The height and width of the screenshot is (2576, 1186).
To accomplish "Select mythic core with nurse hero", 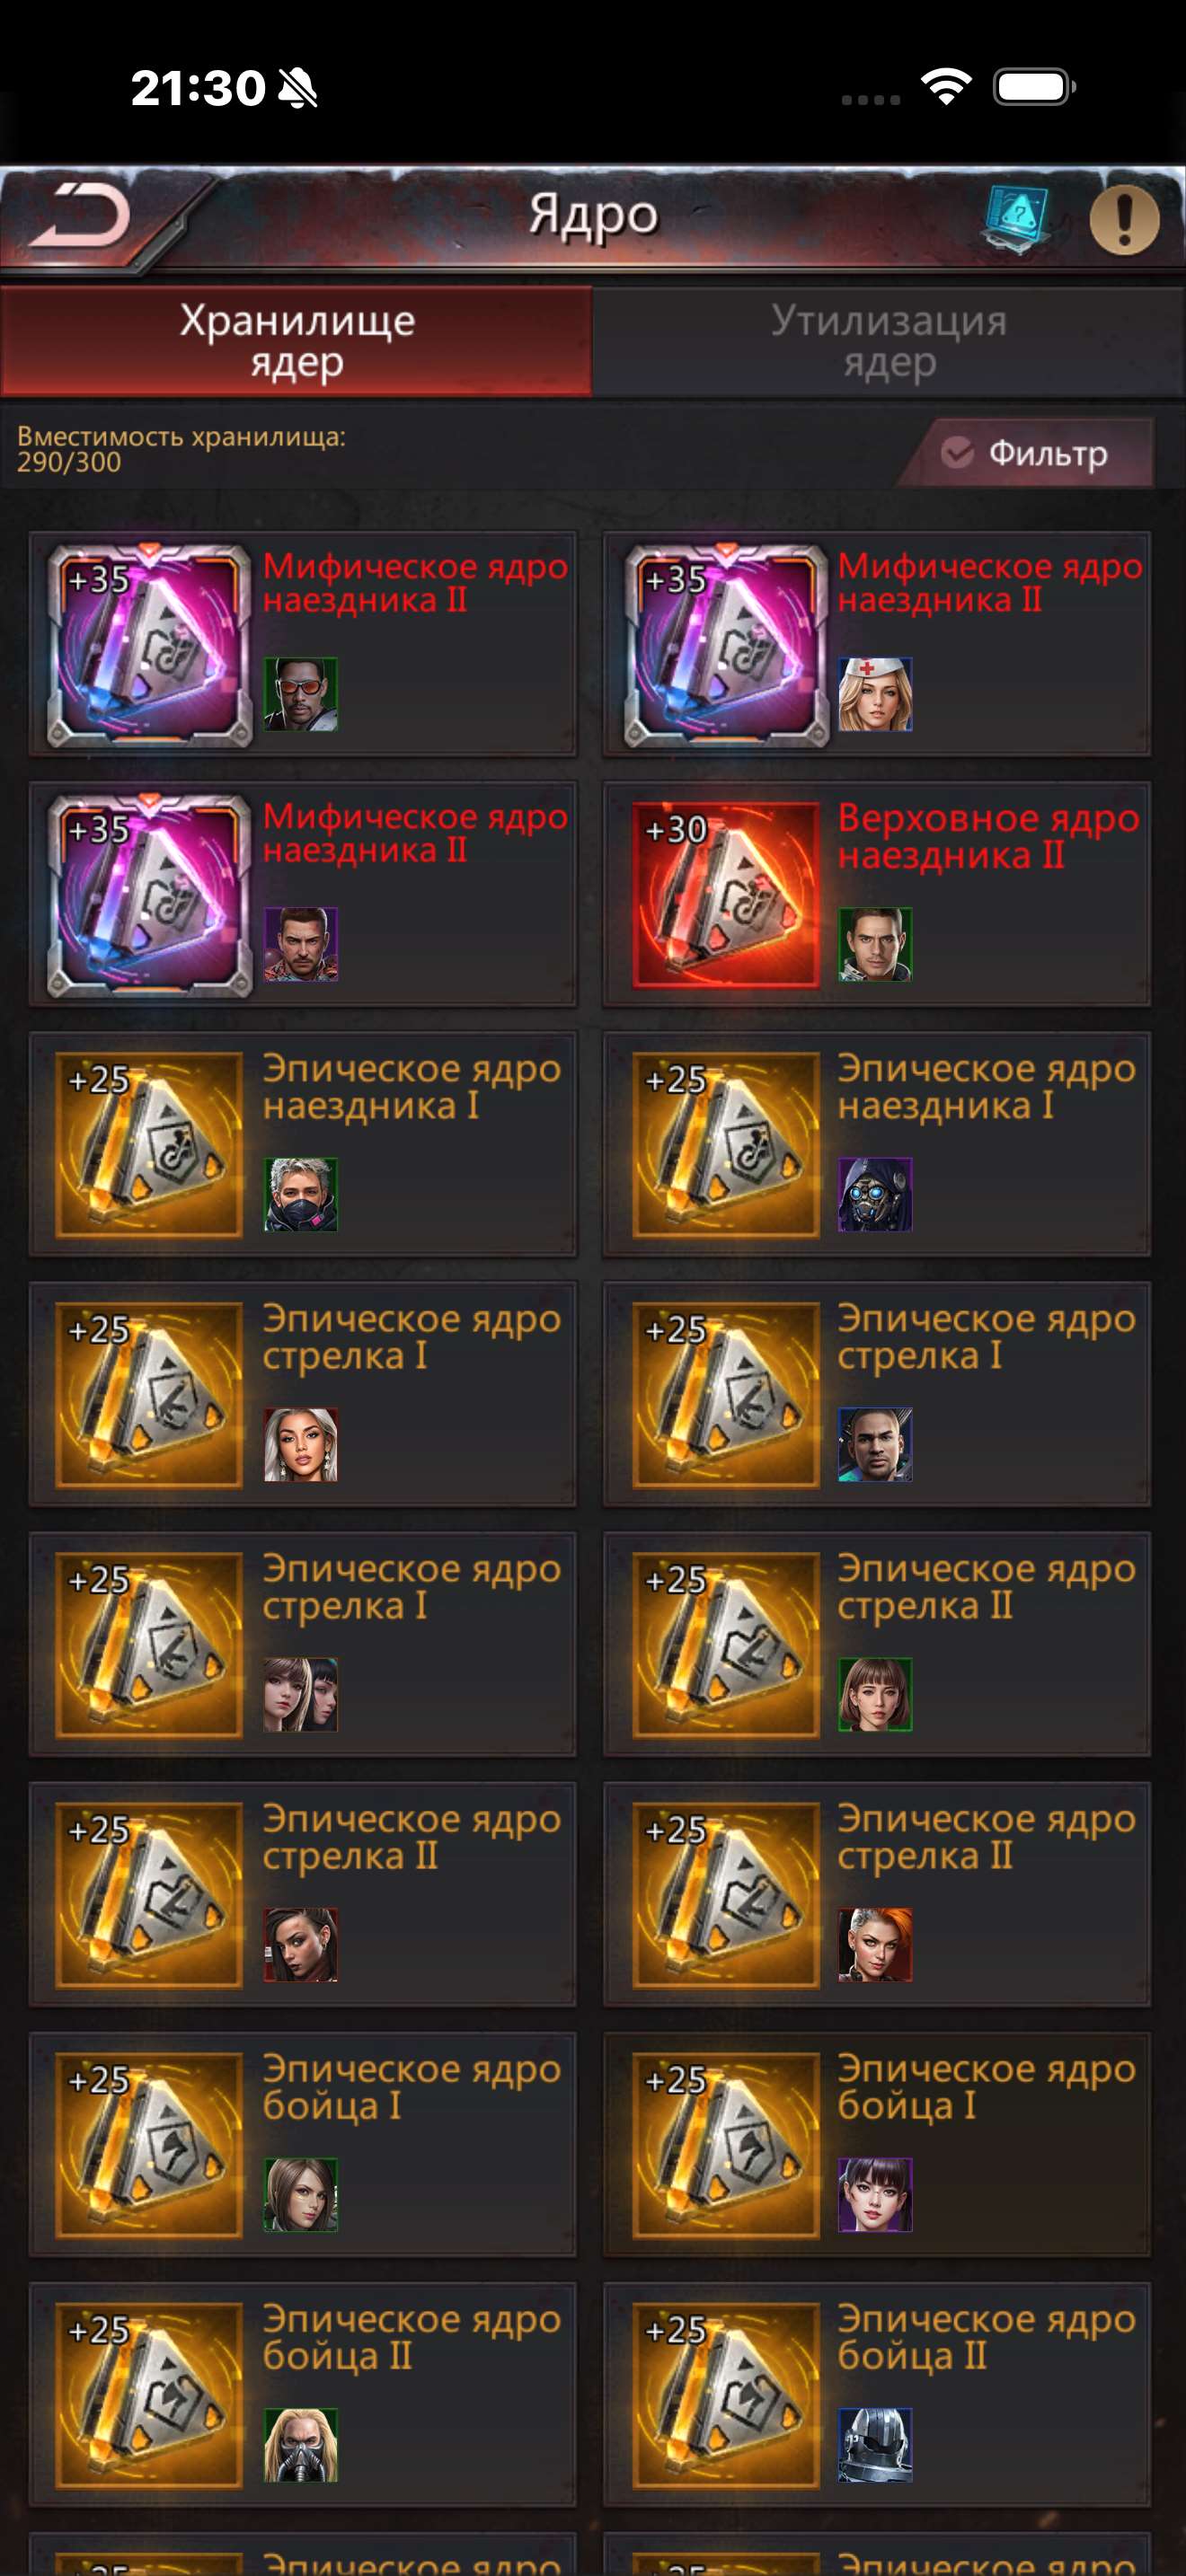I will coord(876,644).
